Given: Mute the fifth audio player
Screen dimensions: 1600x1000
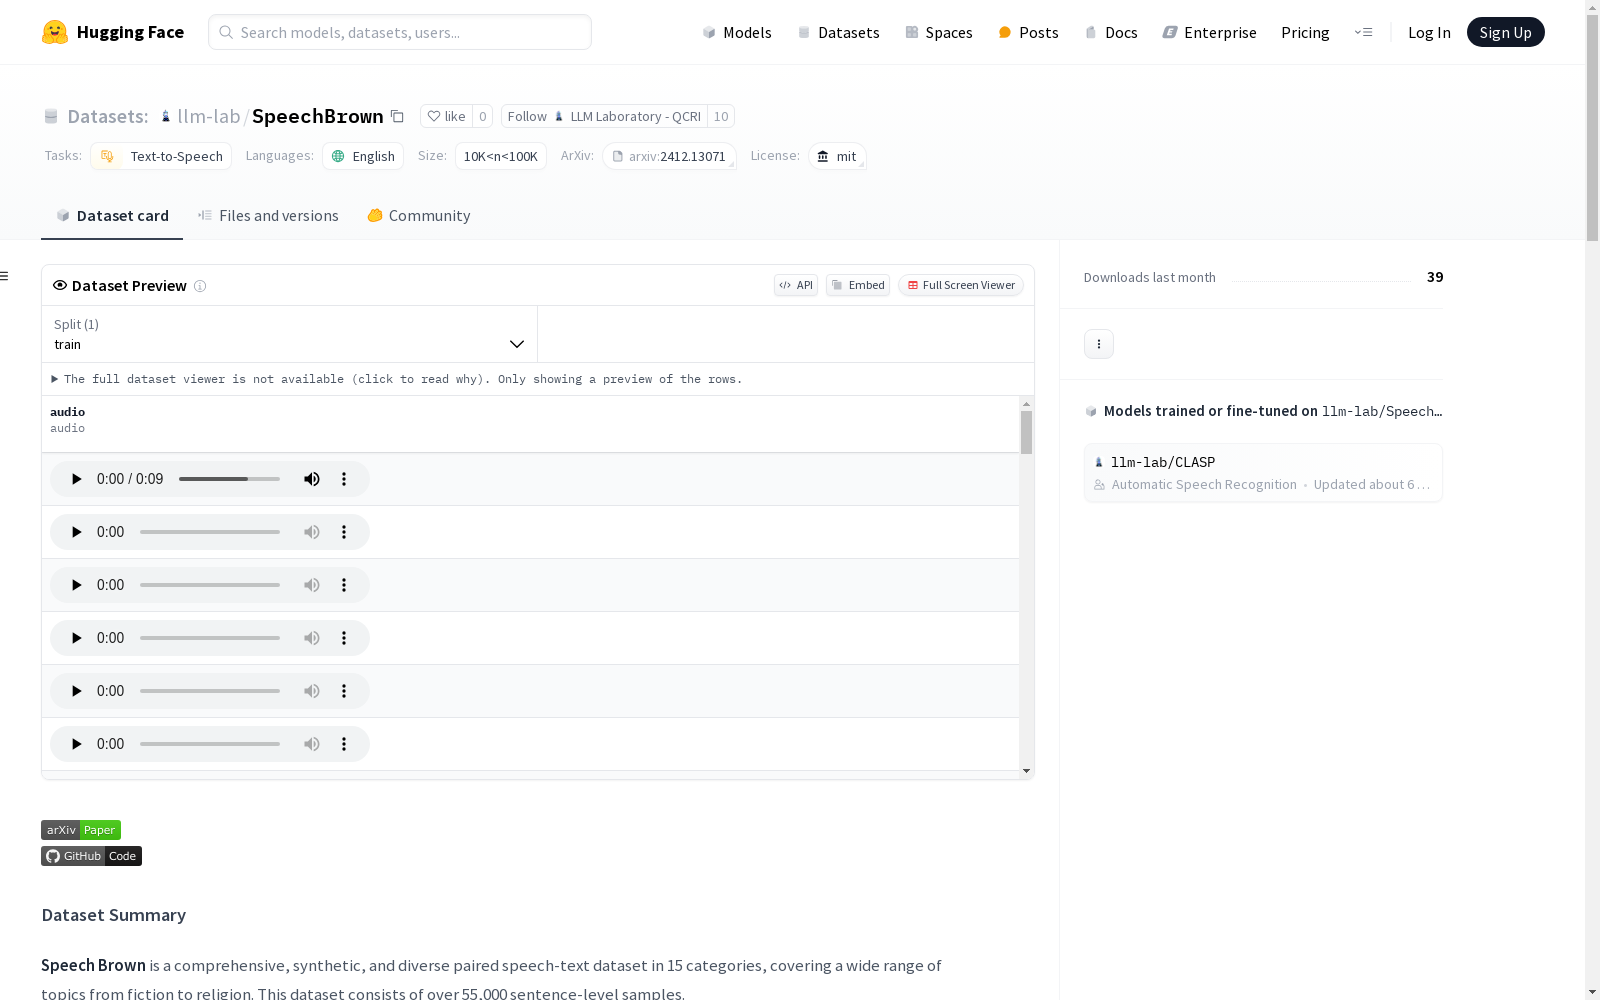Looking at the screenshot, I should [x=312, y=691].
